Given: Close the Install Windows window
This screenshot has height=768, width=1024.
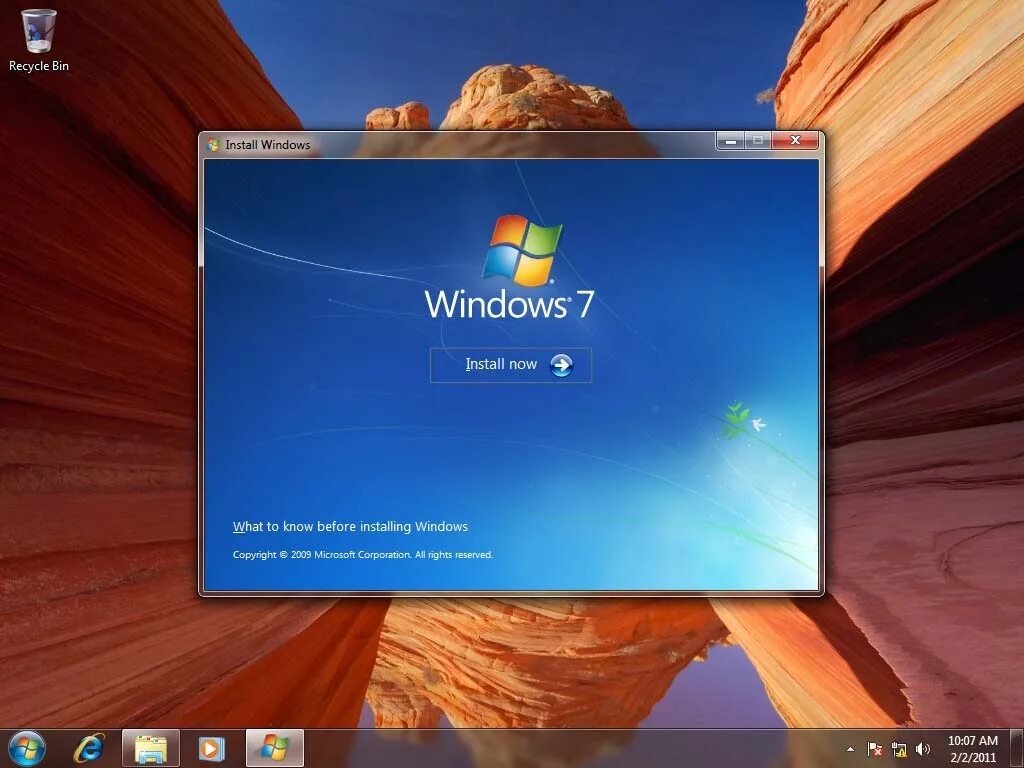Looking at the screenshot, I should tap(795, 140).
